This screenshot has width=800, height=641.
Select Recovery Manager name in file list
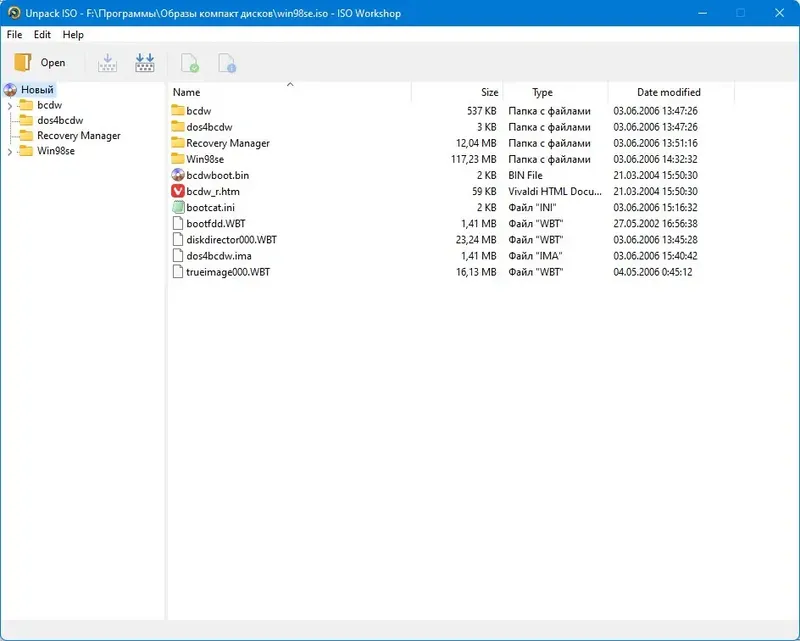228,143
